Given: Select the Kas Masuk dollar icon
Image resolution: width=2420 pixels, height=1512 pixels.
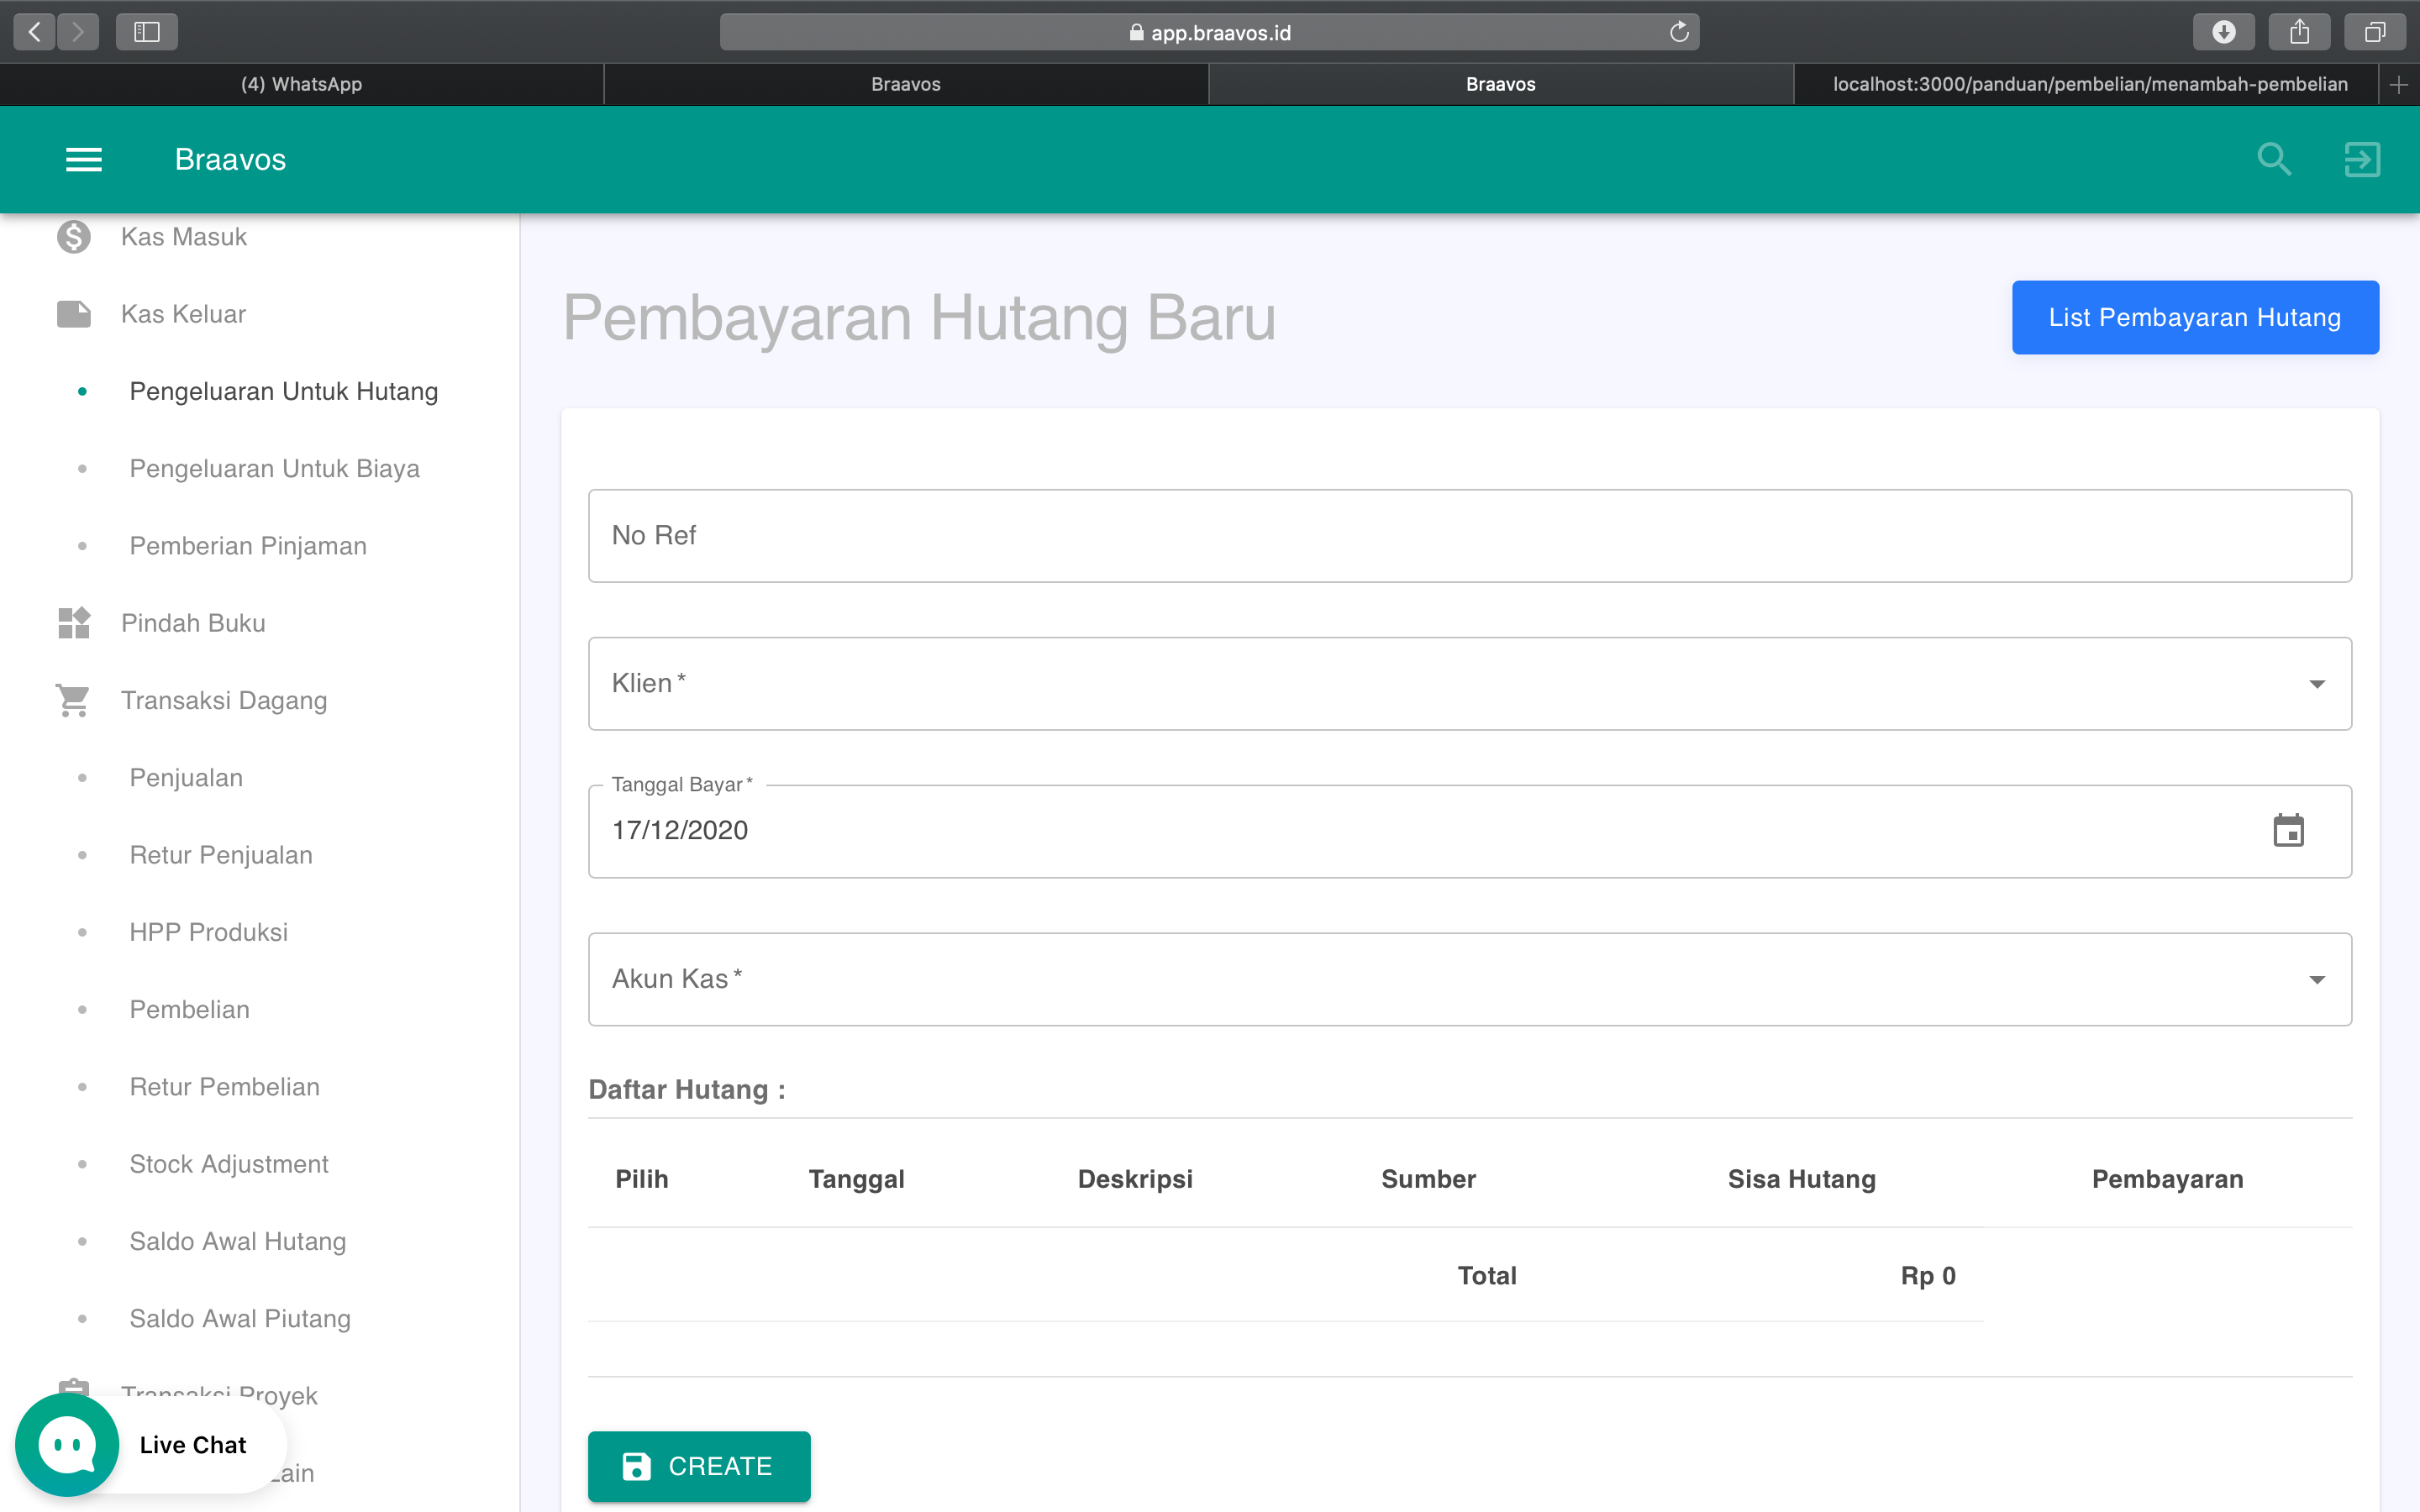Looking at the screenshot, I should click(x=72, y=237).
